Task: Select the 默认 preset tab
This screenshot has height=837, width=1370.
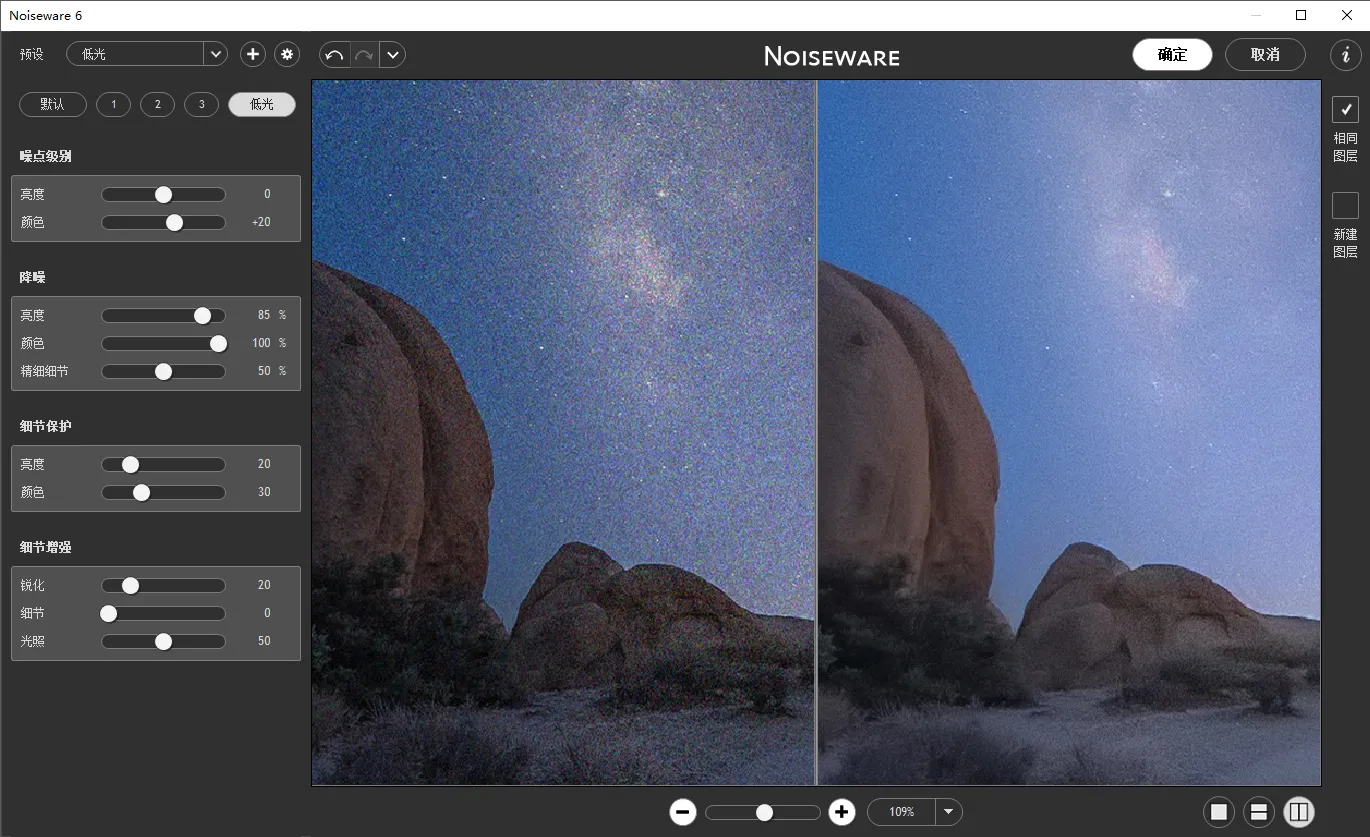Action: pyautogui.click(x=53, y=105)
